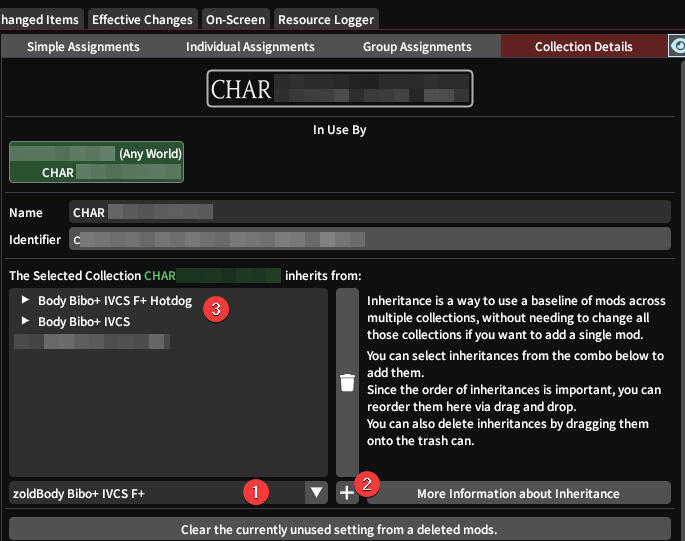Click into the Name input field
This screenshot has width=685, height=541.
click(370, 212)
